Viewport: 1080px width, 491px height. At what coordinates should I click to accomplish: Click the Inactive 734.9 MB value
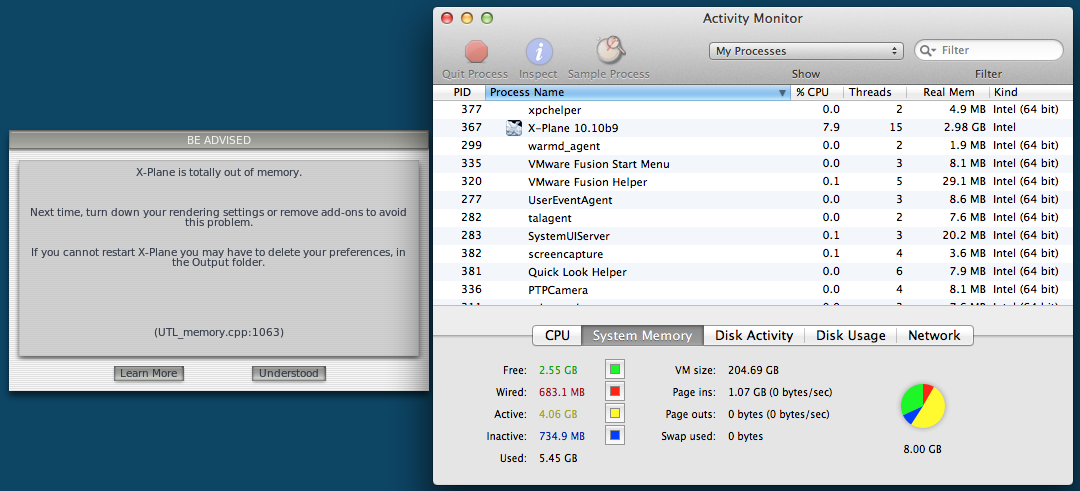tap(562, 436)
